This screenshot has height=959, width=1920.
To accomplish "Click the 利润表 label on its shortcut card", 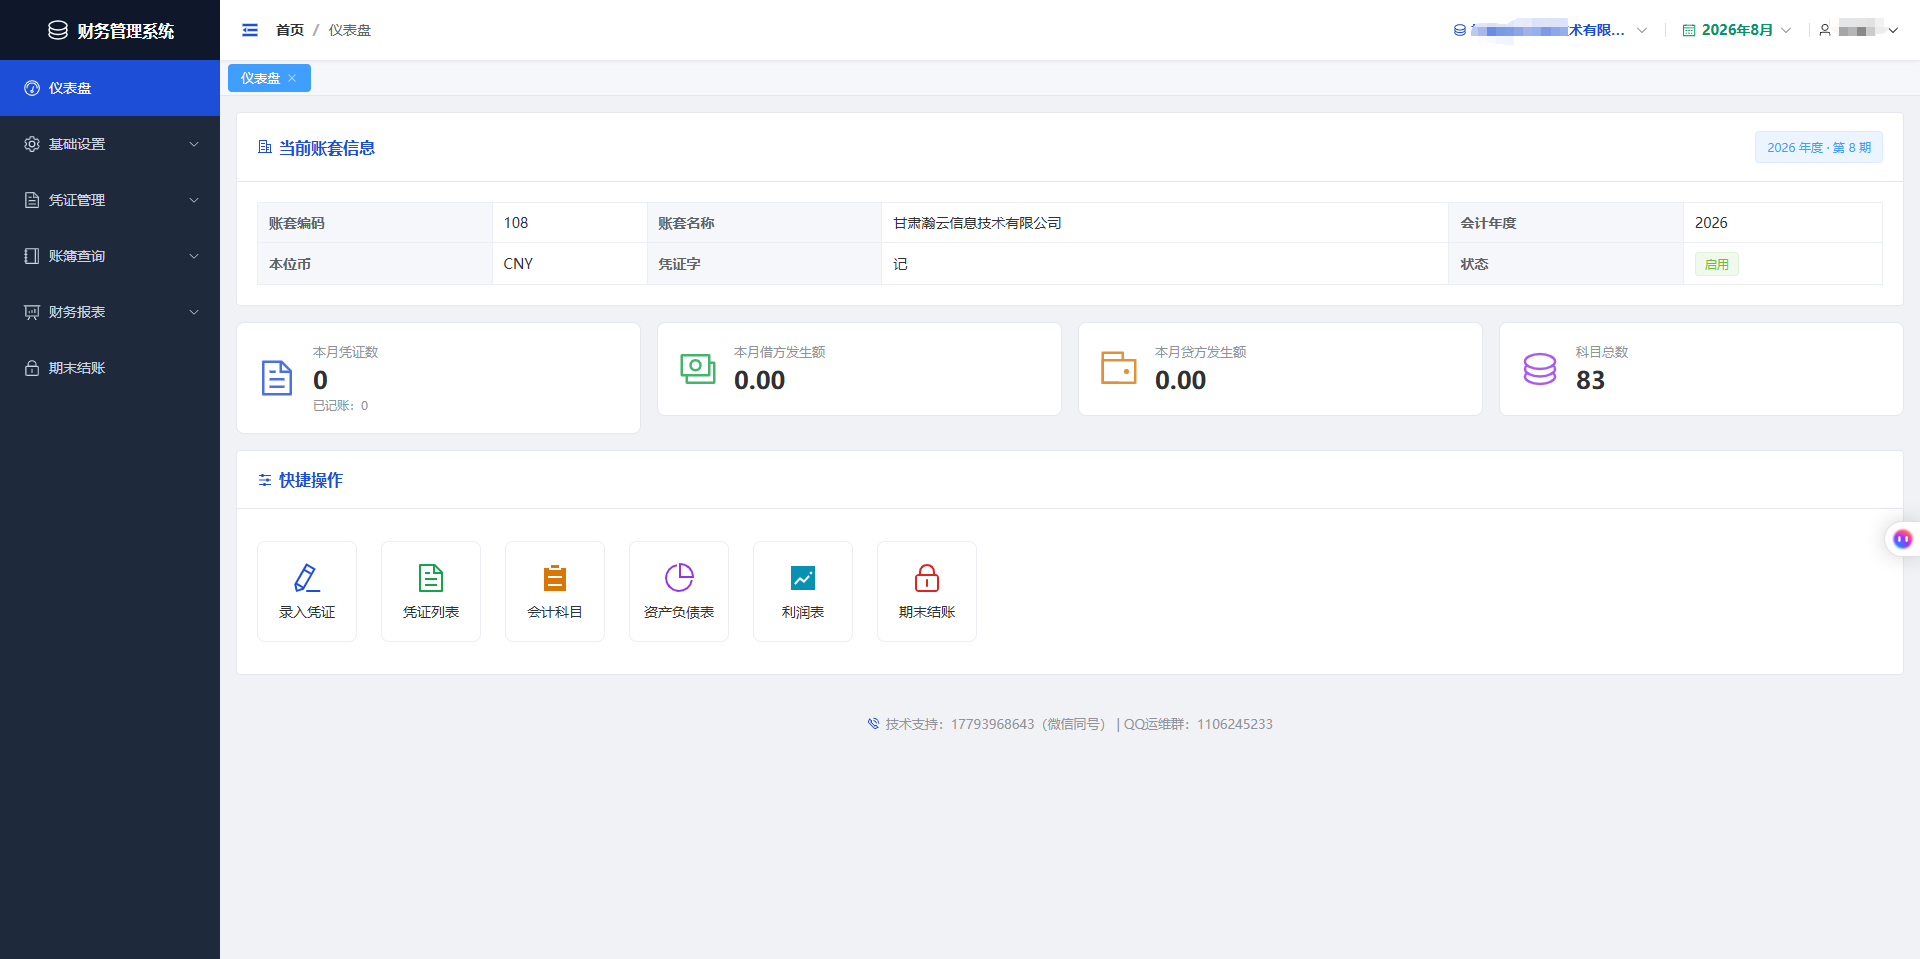I will pyautogui.click(x=803, y=612).
